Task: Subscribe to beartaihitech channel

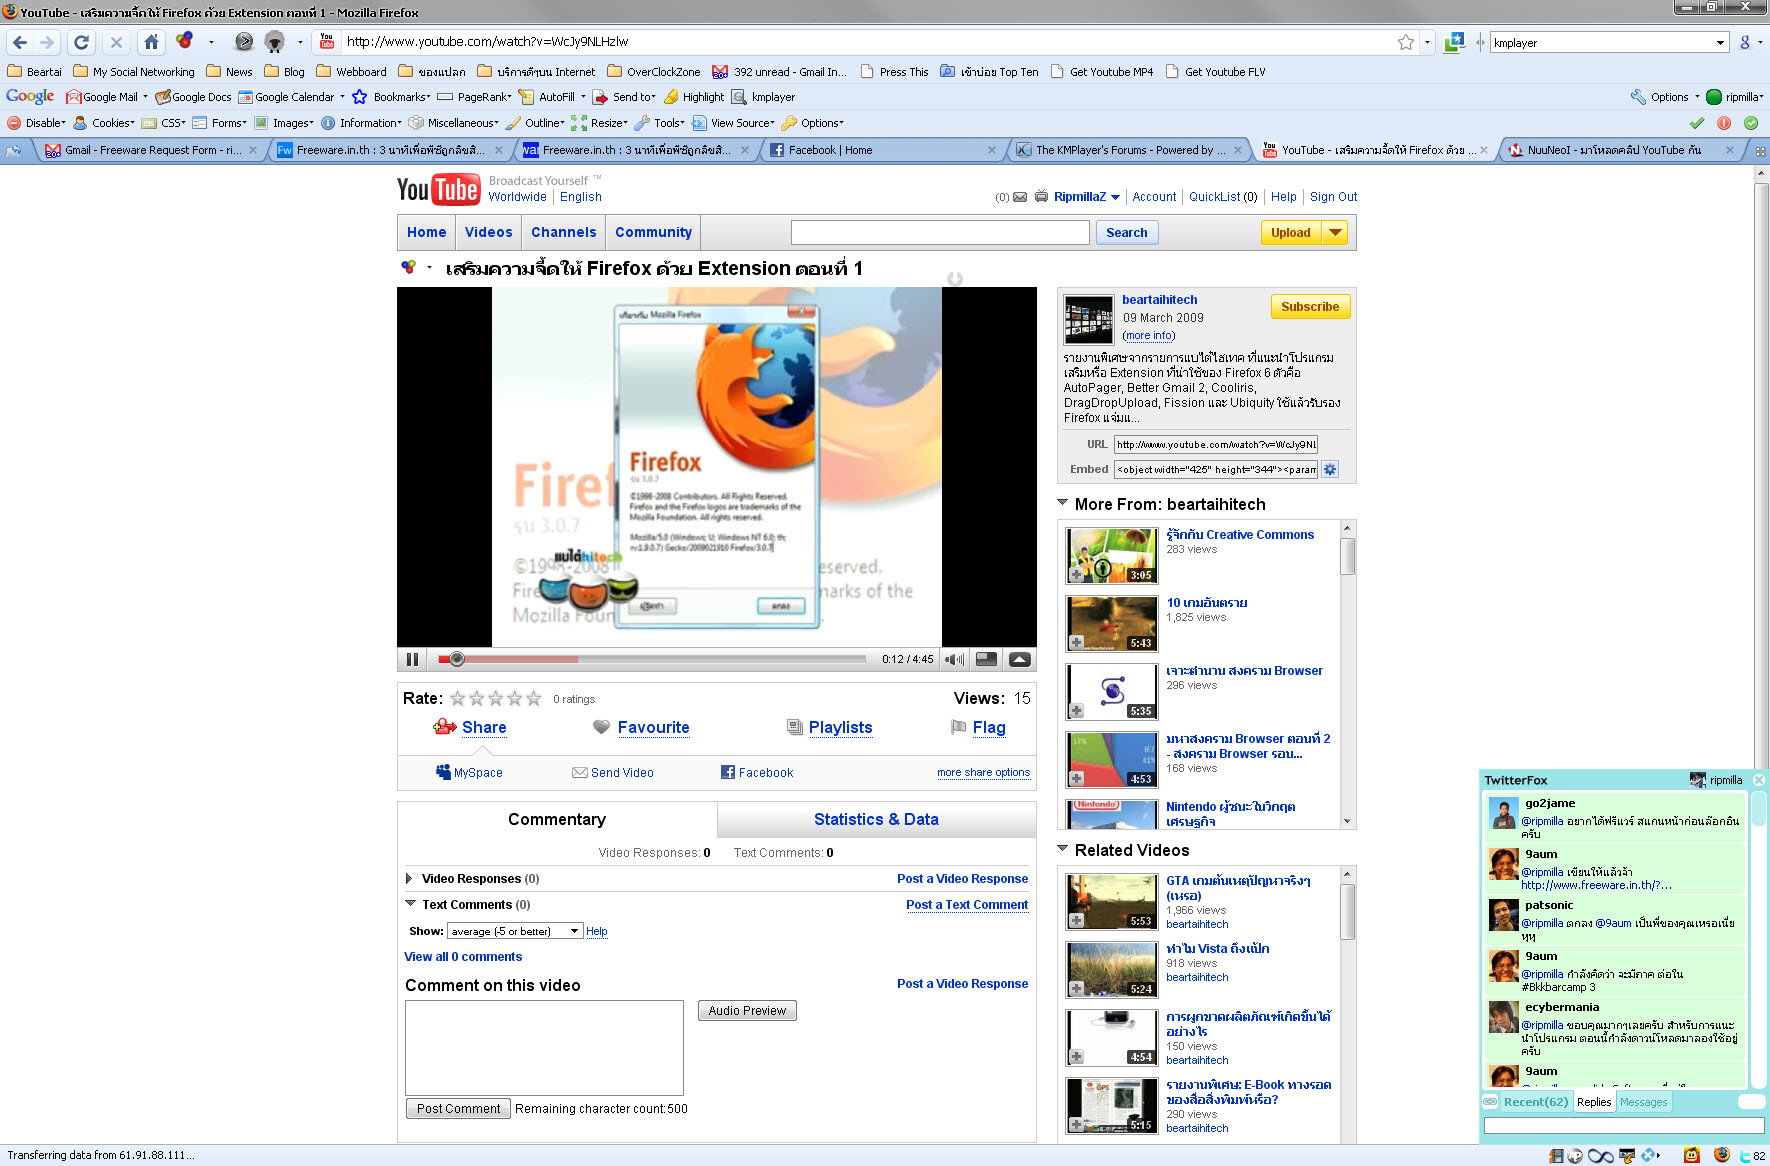Action: click(1310, 307)
